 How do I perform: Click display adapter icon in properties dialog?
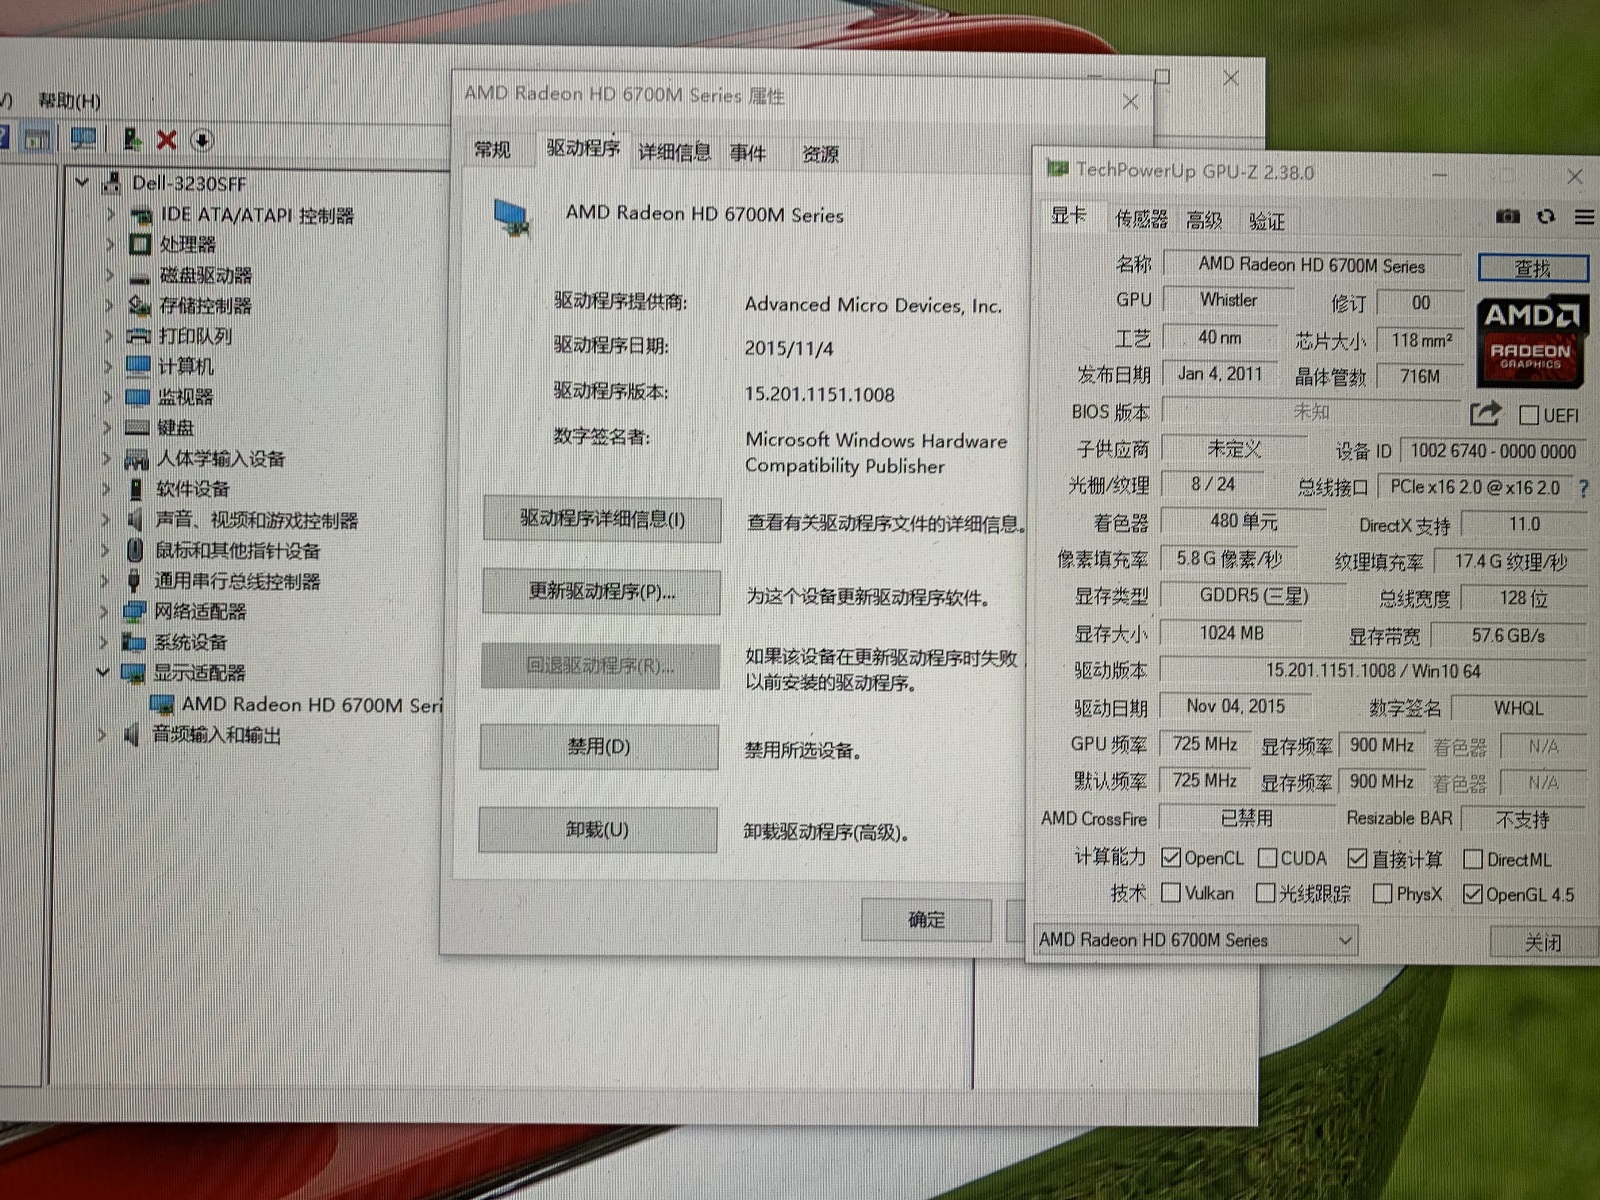tap(512, 218)
